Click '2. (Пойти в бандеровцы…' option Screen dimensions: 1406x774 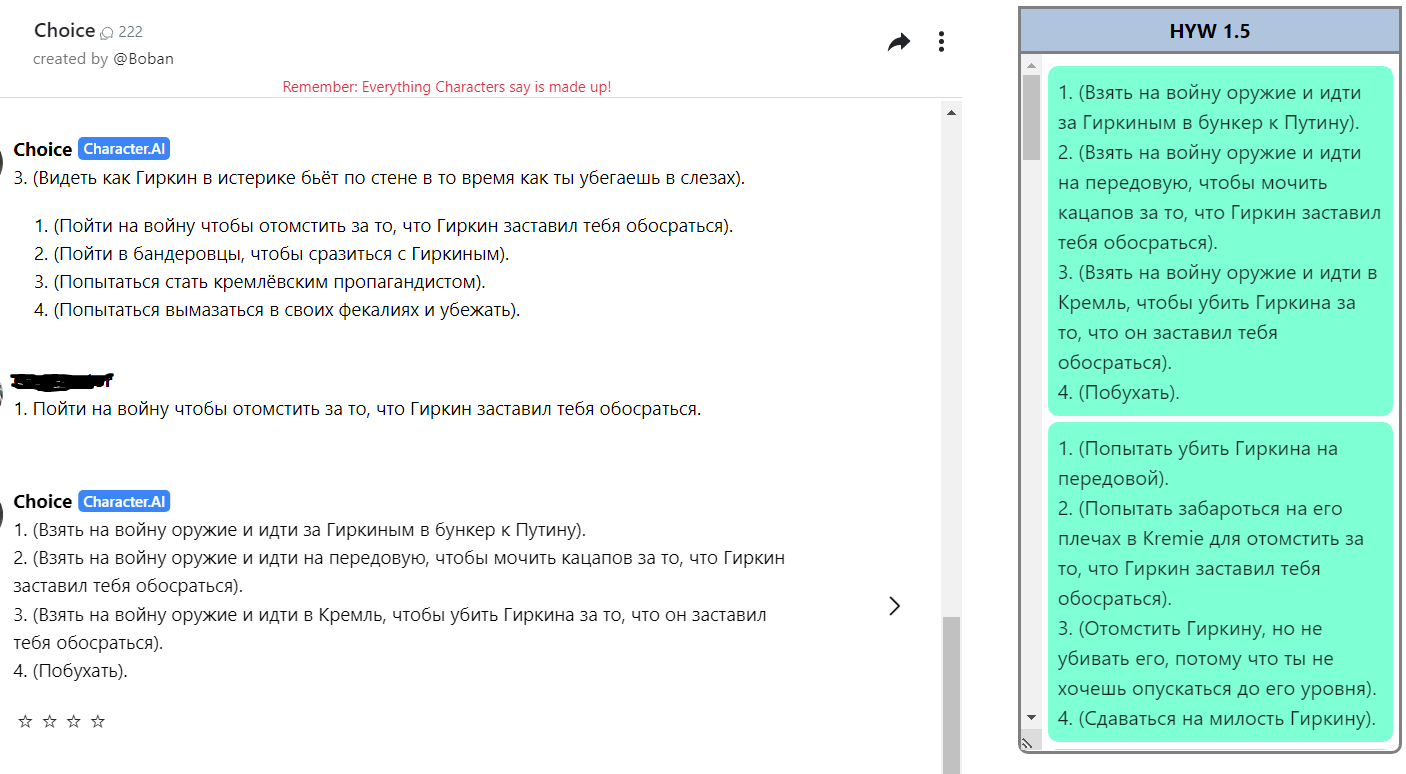coord(272,253)
